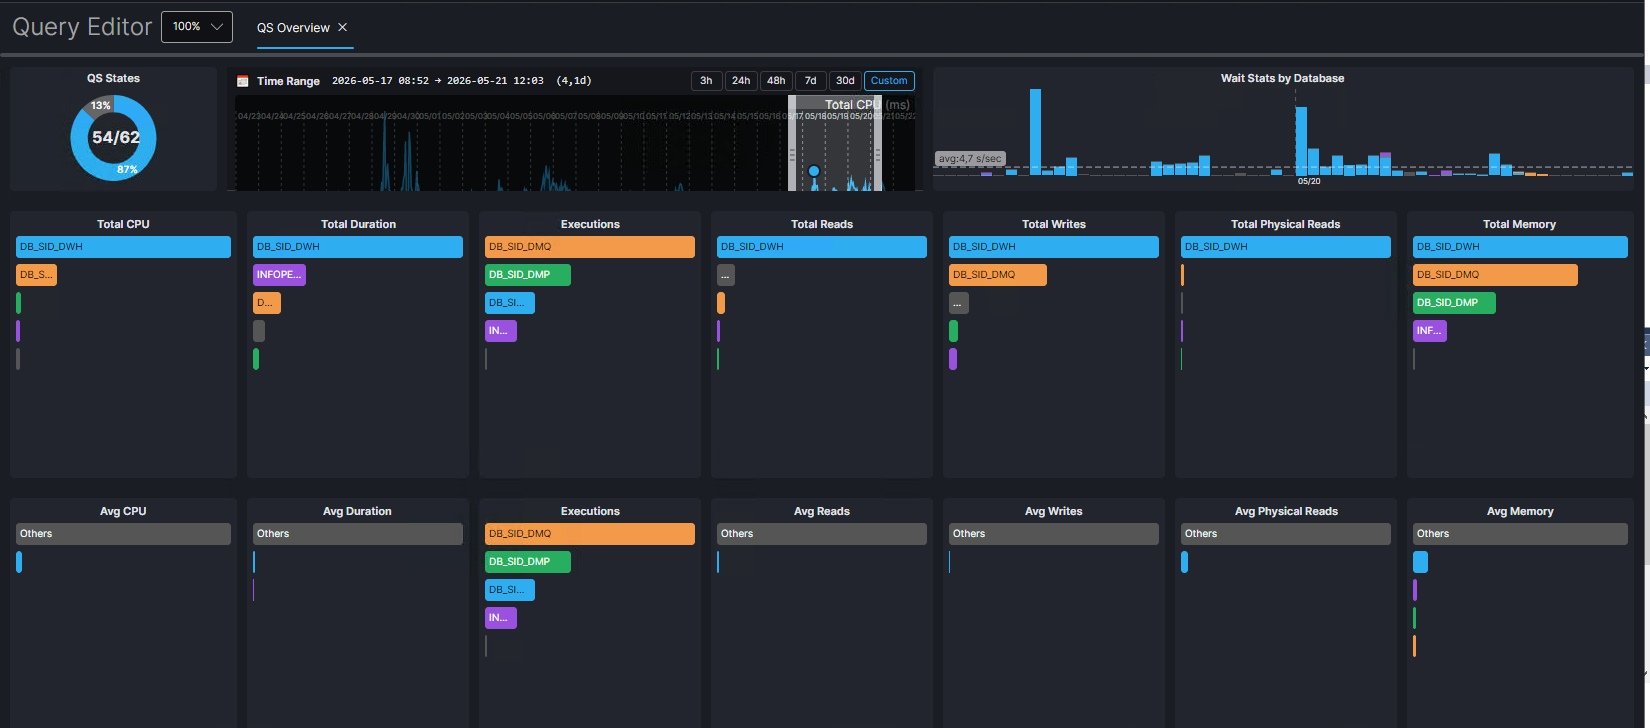This screenshot has width=1650, height=728.
Task: Click the avg 4,7 s/sec label in Wait Stats
Action: pyautogui.click(x=970, y=159)
